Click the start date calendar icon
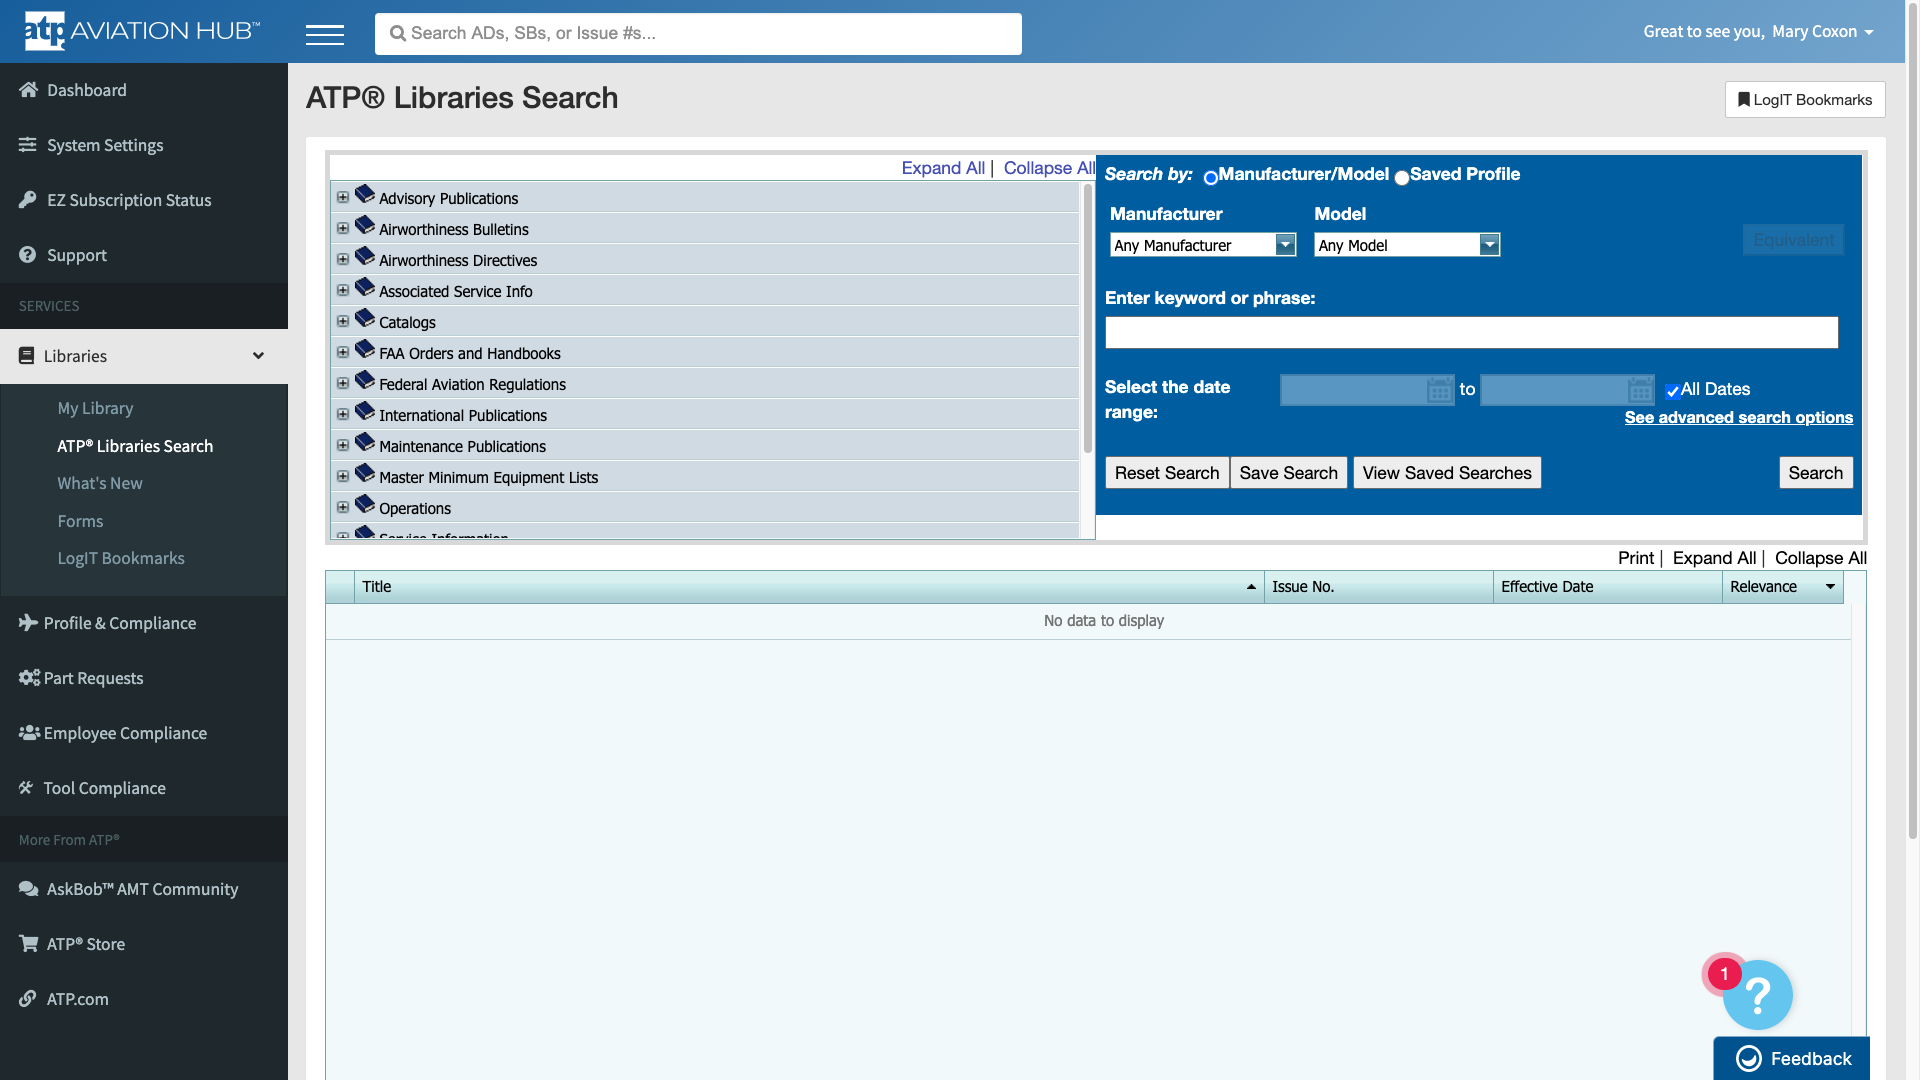The width and height of the screenshot is (1920, 1080). click(1439, 390)
